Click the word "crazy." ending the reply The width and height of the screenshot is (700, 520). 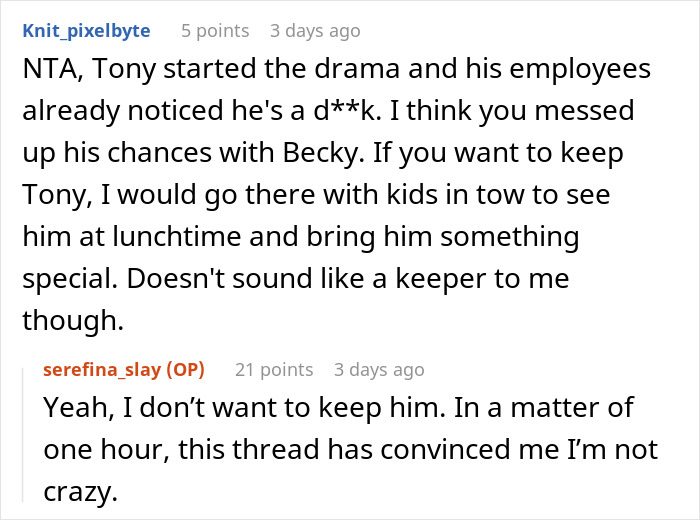coord(80,492)
